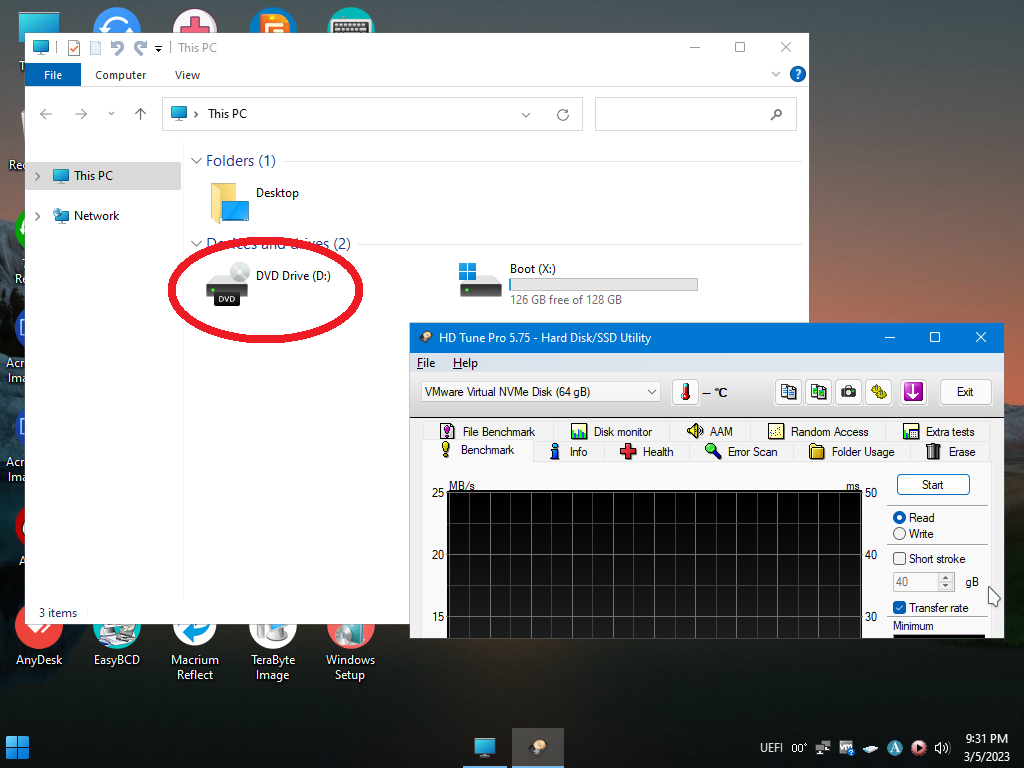Open HD Tune options gears icon
Viewport: 1024px width, 768px height.
pos(879,392)
